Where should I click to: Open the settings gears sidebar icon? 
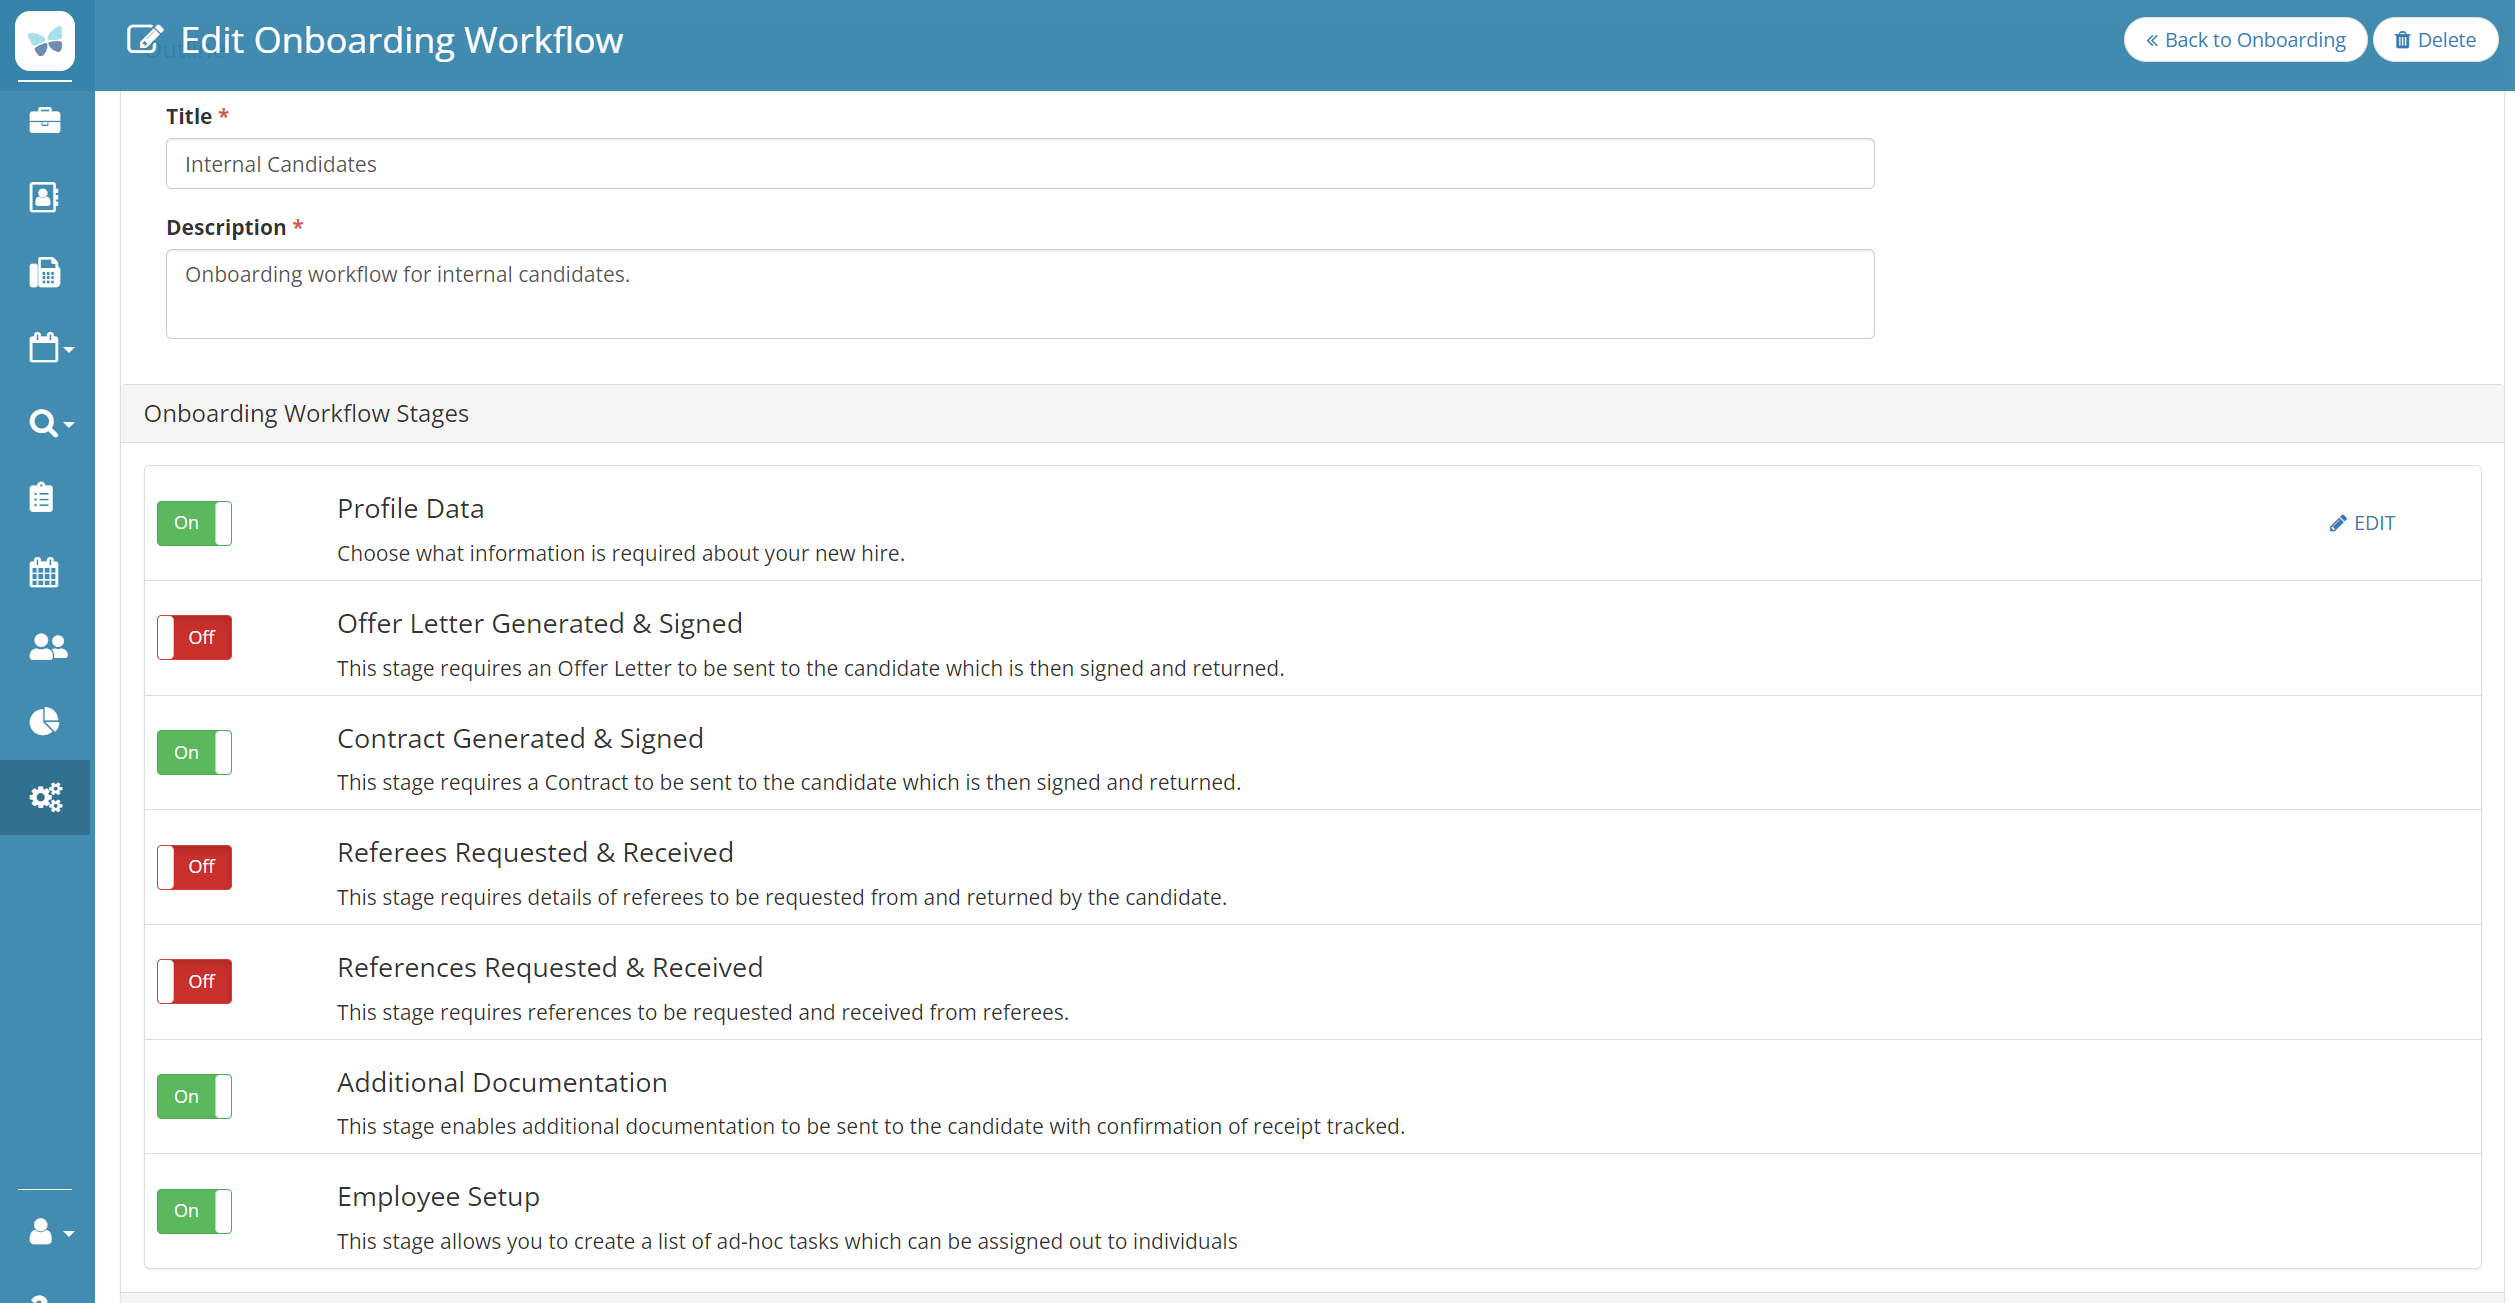click(x=46, y=797)
